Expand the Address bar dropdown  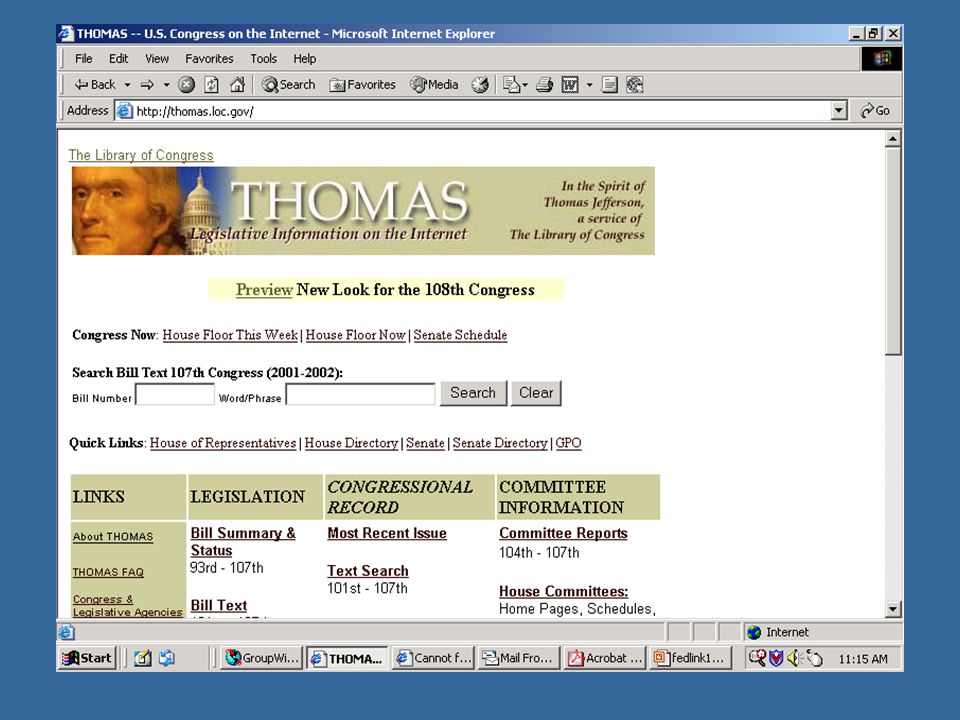(839, 111)
